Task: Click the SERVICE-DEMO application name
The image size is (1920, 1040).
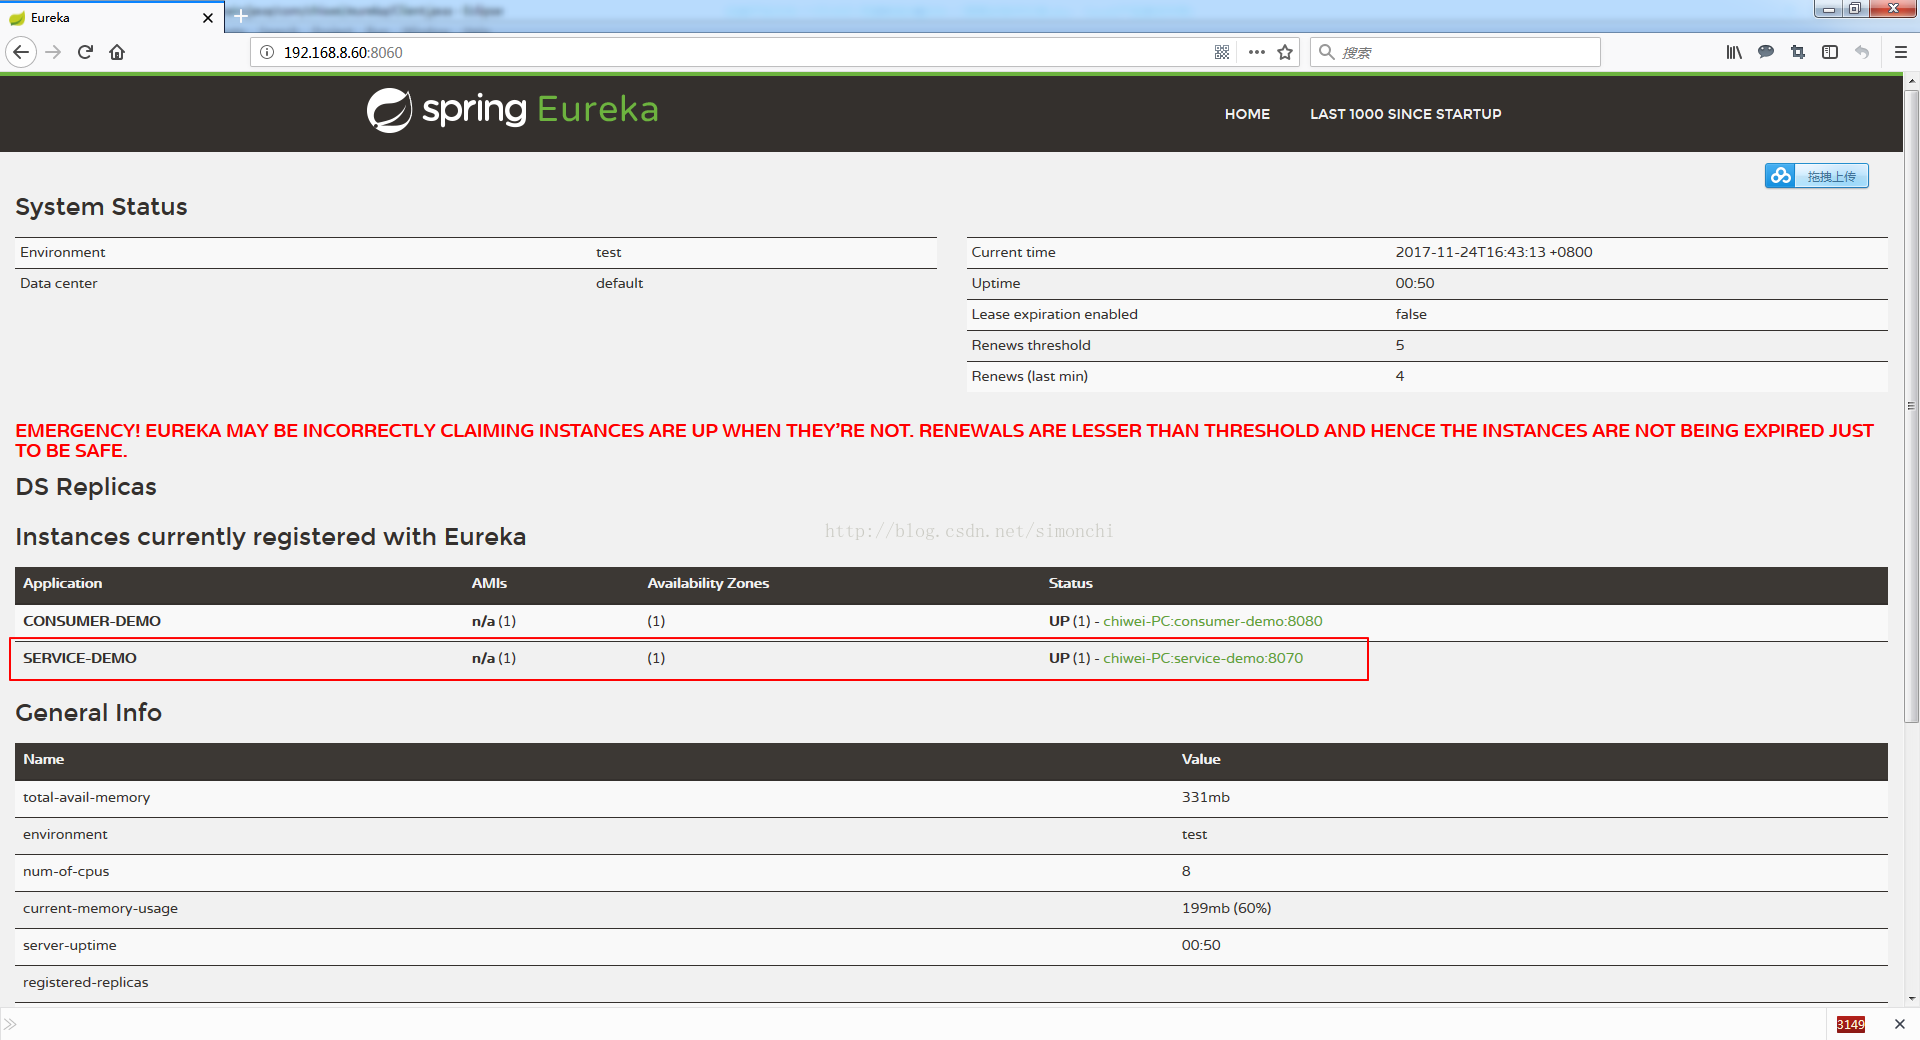Action: coord(80,658)
